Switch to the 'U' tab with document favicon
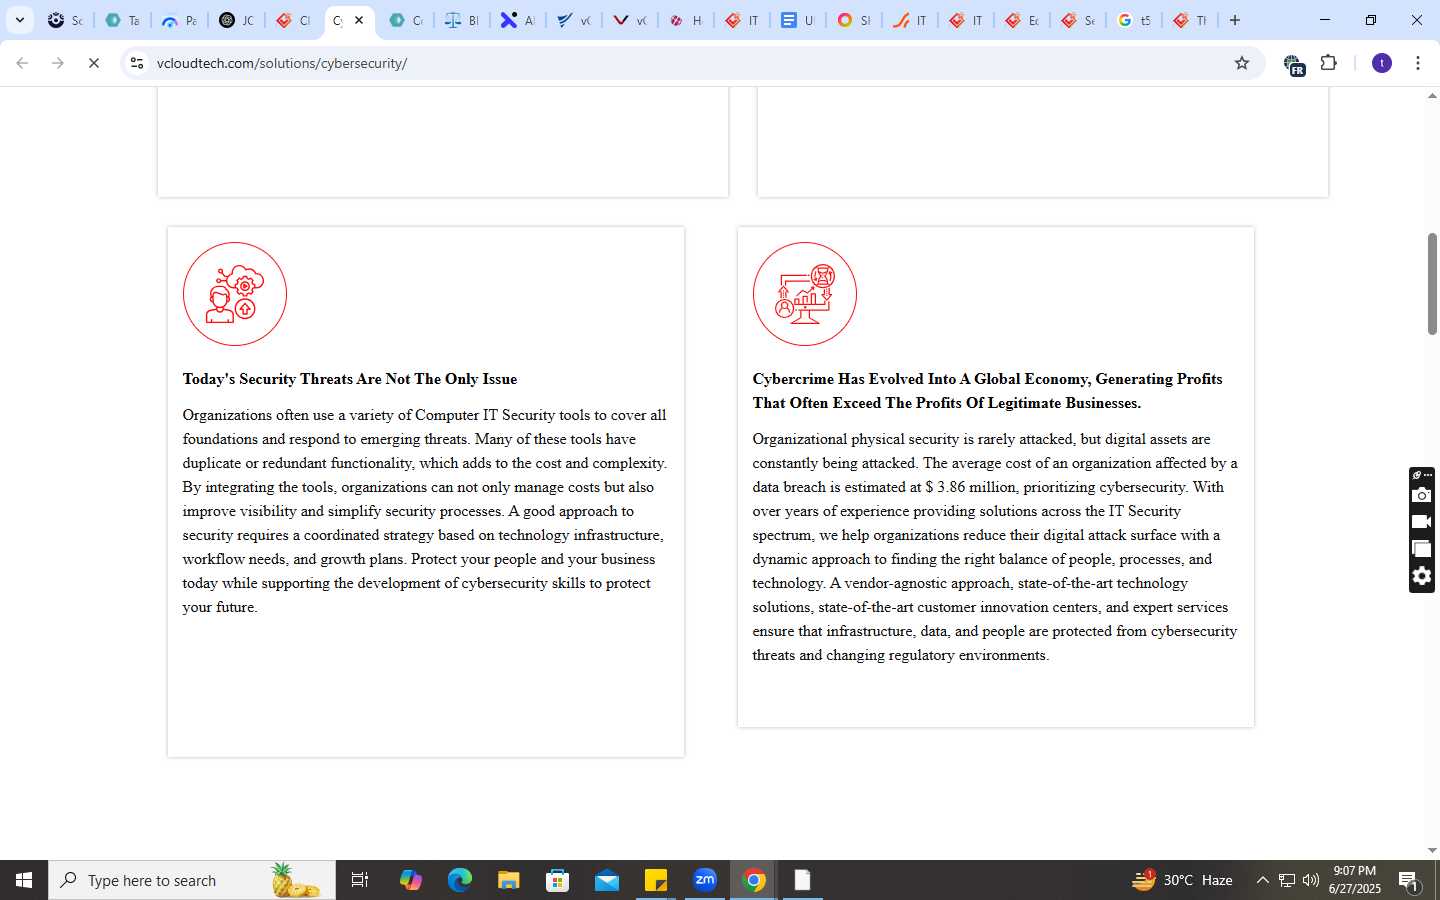This screenshot has height=900, width=1440. point(798,20)
